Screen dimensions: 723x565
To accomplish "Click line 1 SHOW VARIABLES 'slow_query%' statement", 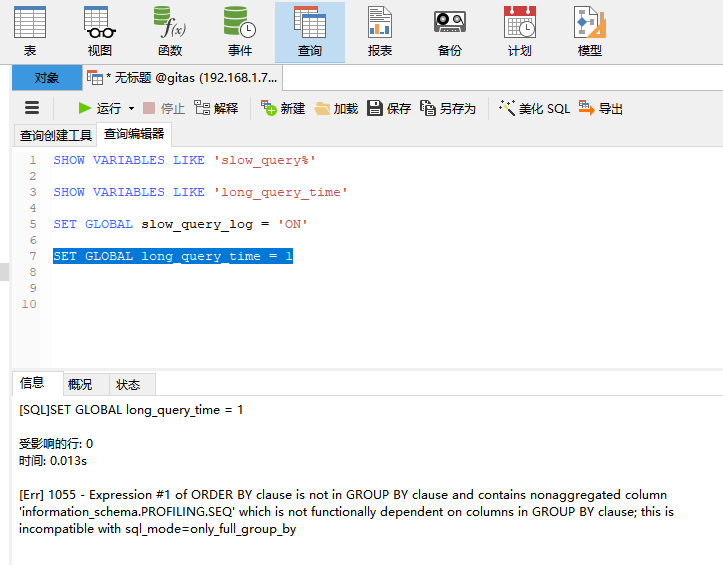I will coord(184,160).
